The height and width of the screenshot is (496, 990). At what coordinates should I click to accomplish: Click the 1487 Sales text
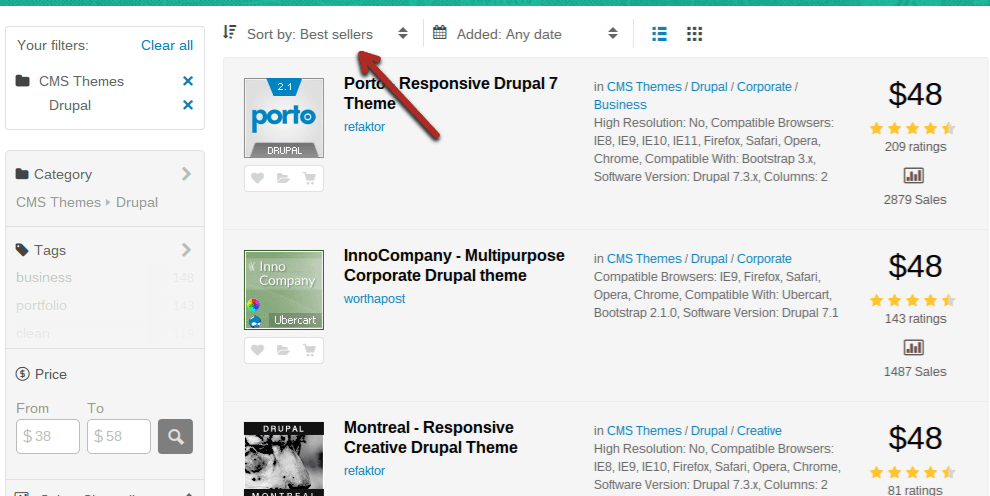(915, 372)
